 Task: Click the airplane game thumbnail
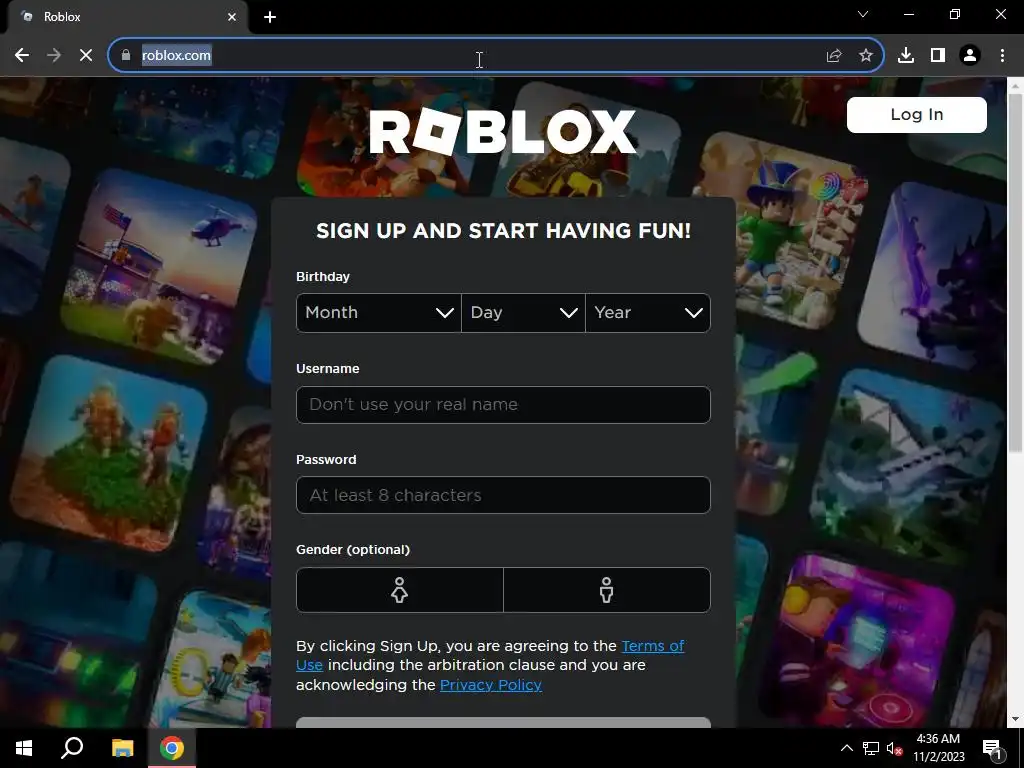pos(908,466)
